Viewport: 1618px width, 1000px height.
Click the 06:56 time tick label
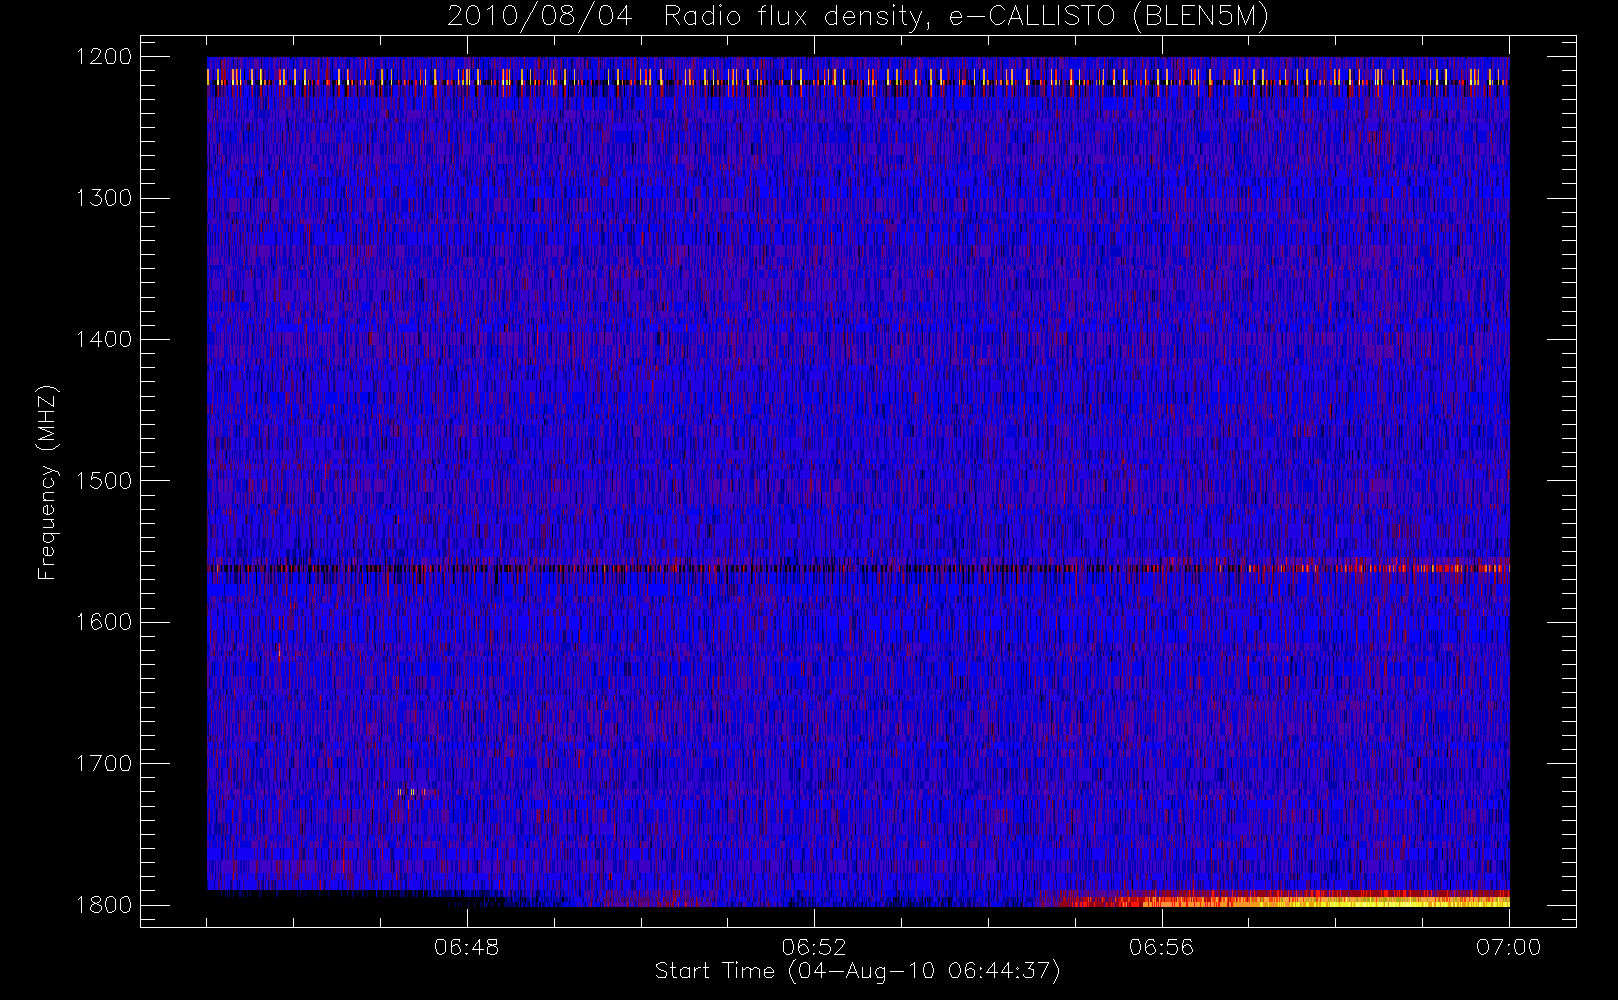coord(1161,947)
